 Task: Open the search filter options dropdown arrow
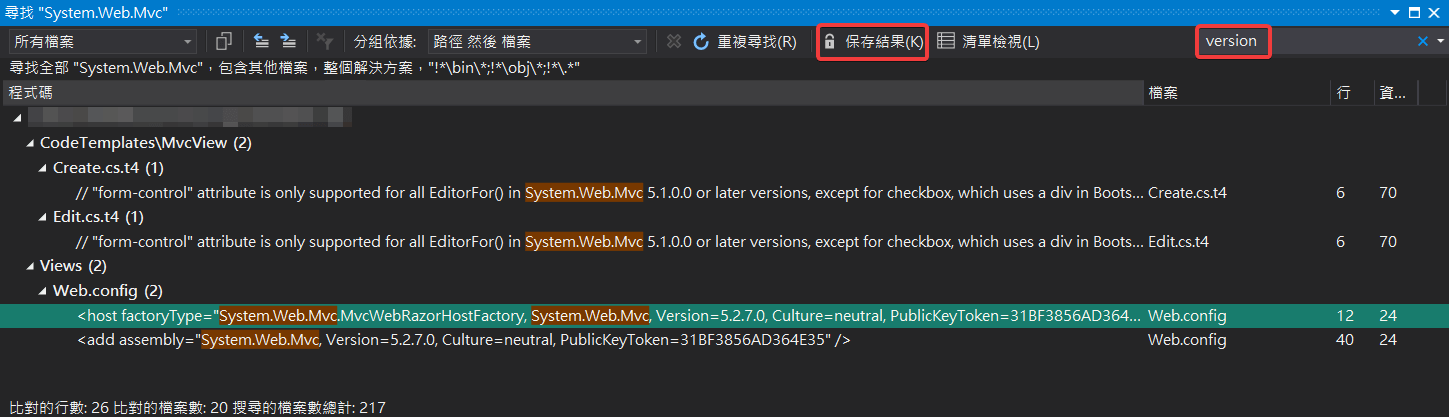pos(1440,41)
